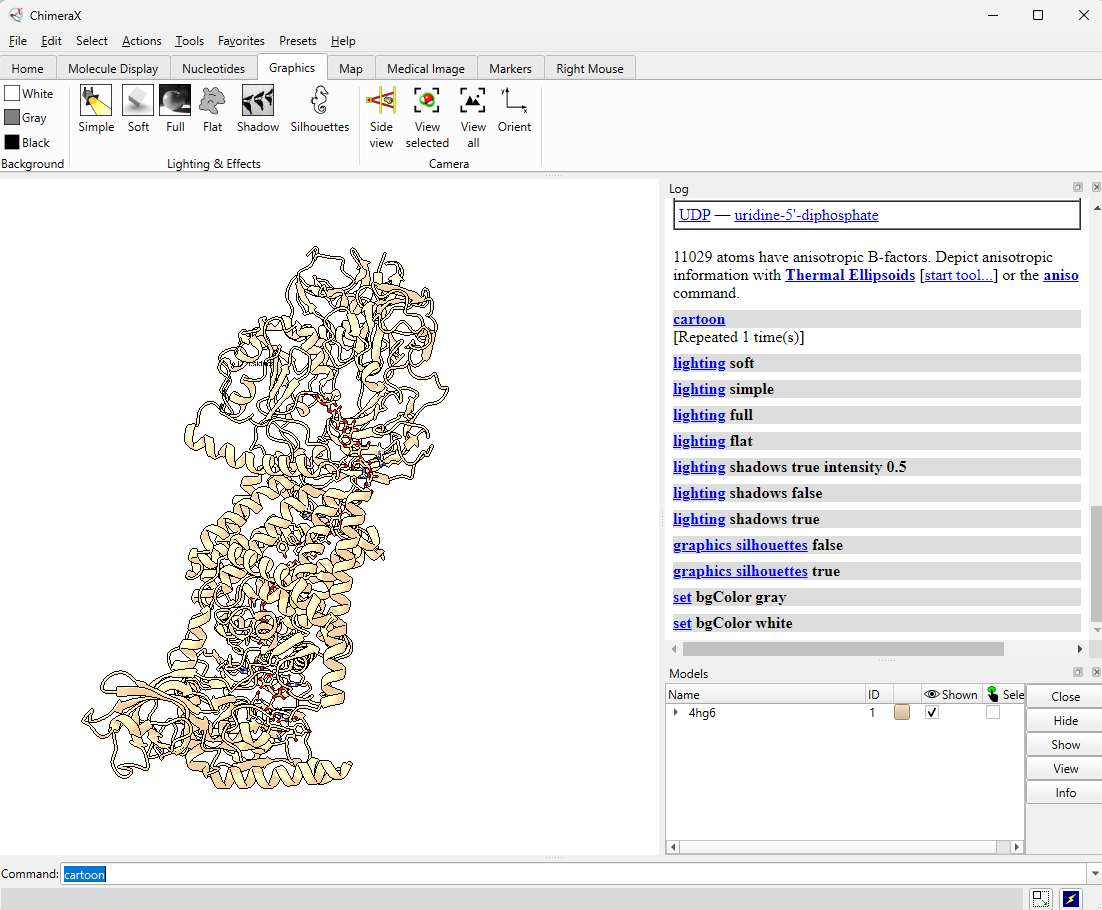The image size is (1102, 910).
Task: Open the Tools menu
Action: point(189,41)
